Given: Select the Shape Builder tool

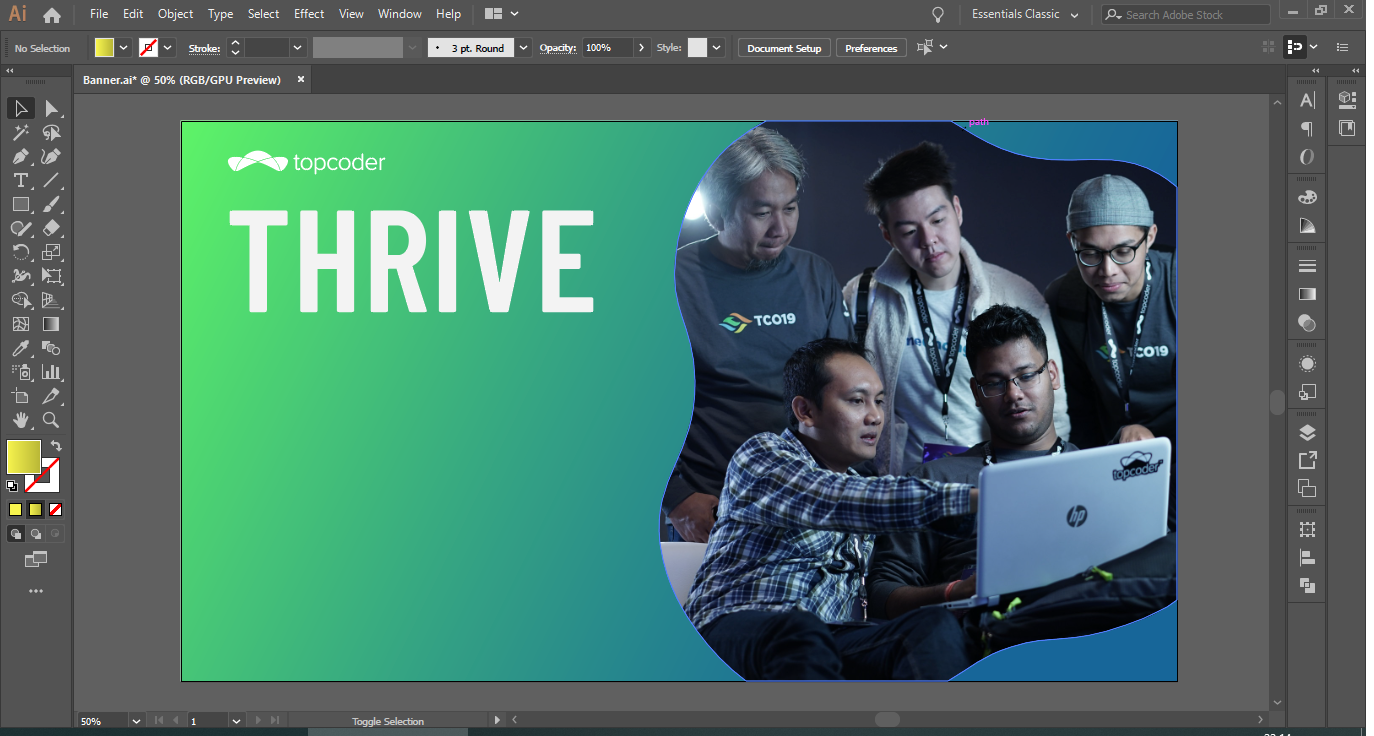Looking at the screenshot, I should point(20,300).
